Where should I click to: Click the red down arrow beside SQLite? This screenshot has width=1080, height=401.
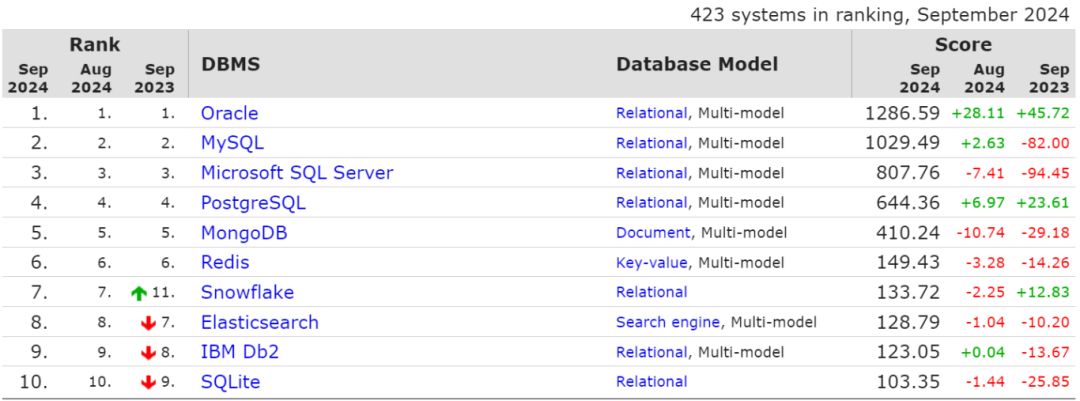148,382
